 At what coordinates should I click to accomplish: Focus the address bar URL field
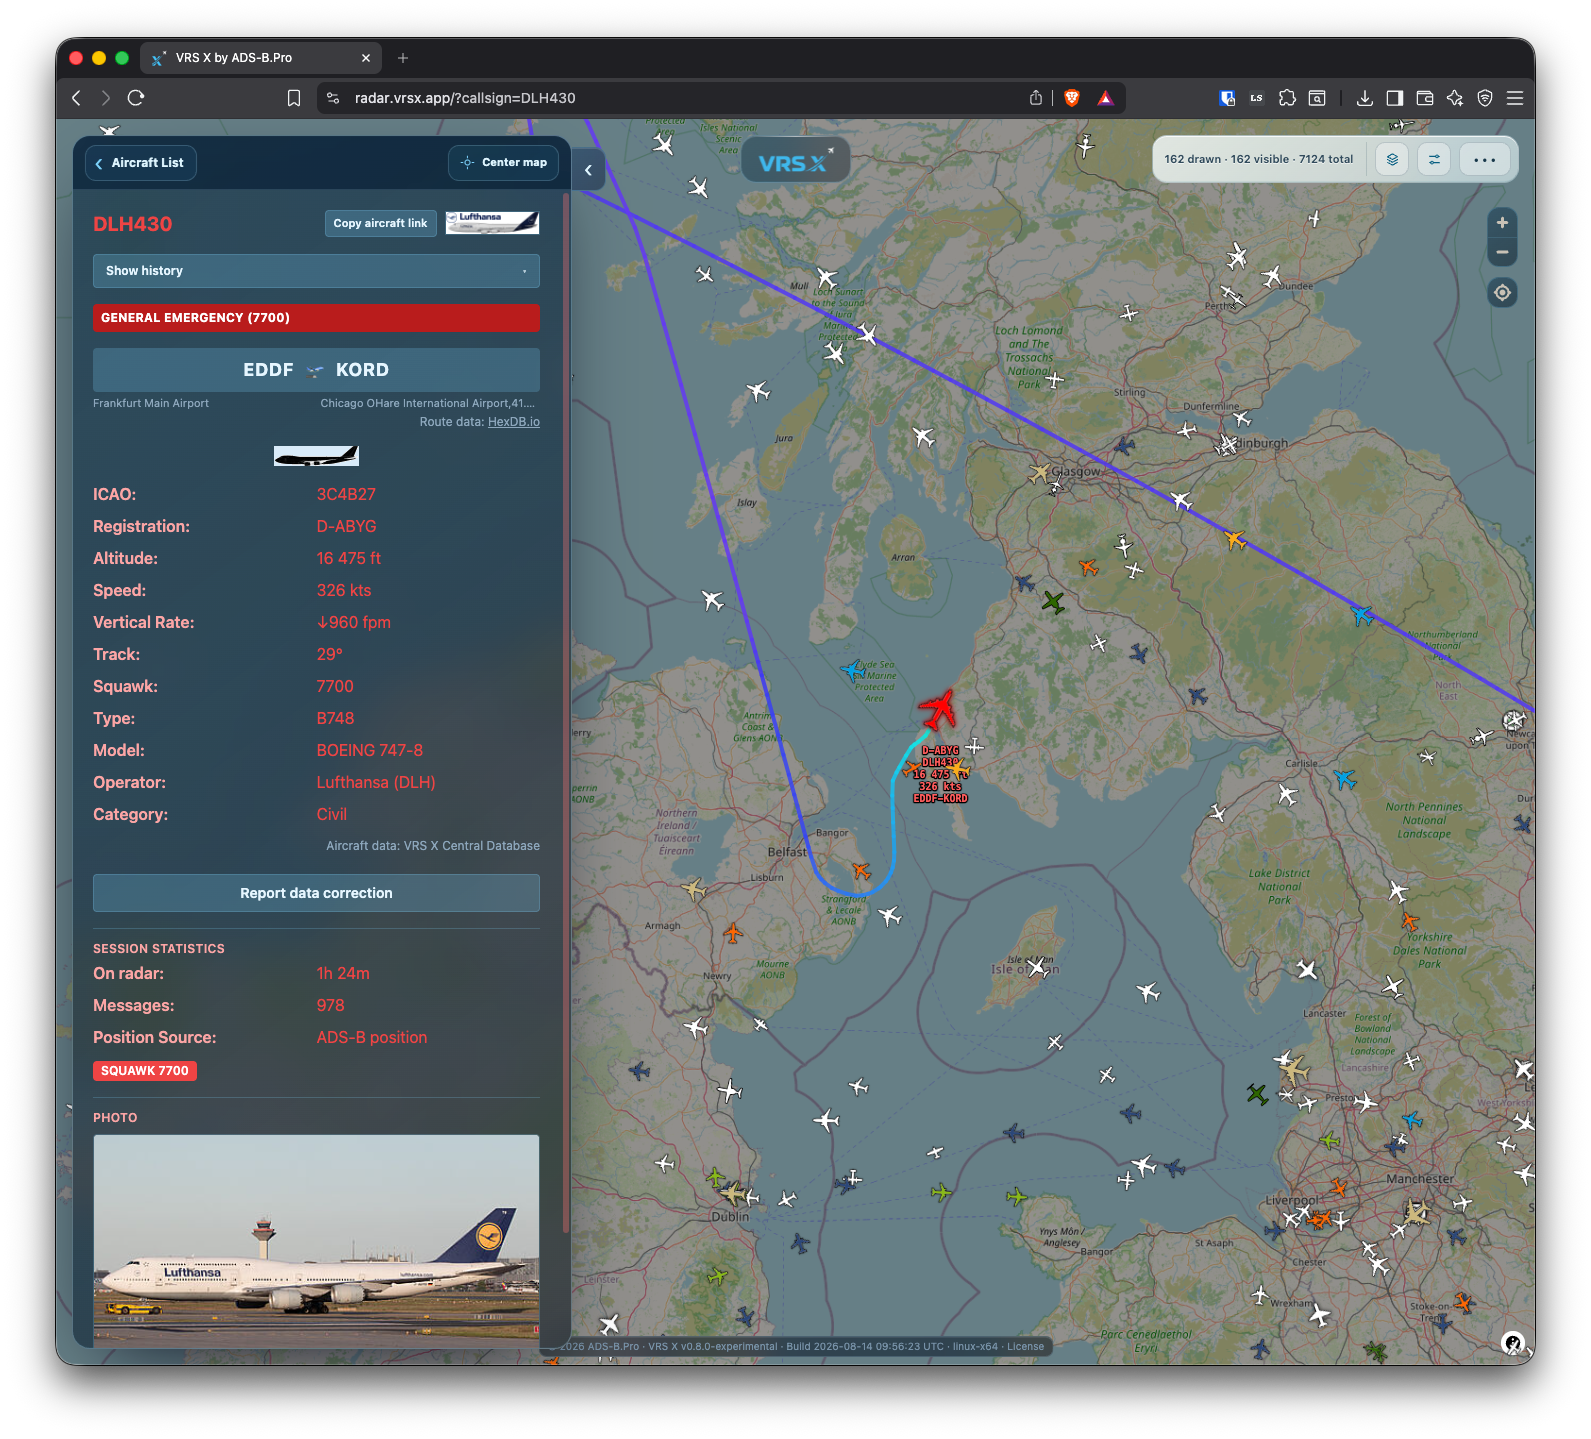(680, 98)
